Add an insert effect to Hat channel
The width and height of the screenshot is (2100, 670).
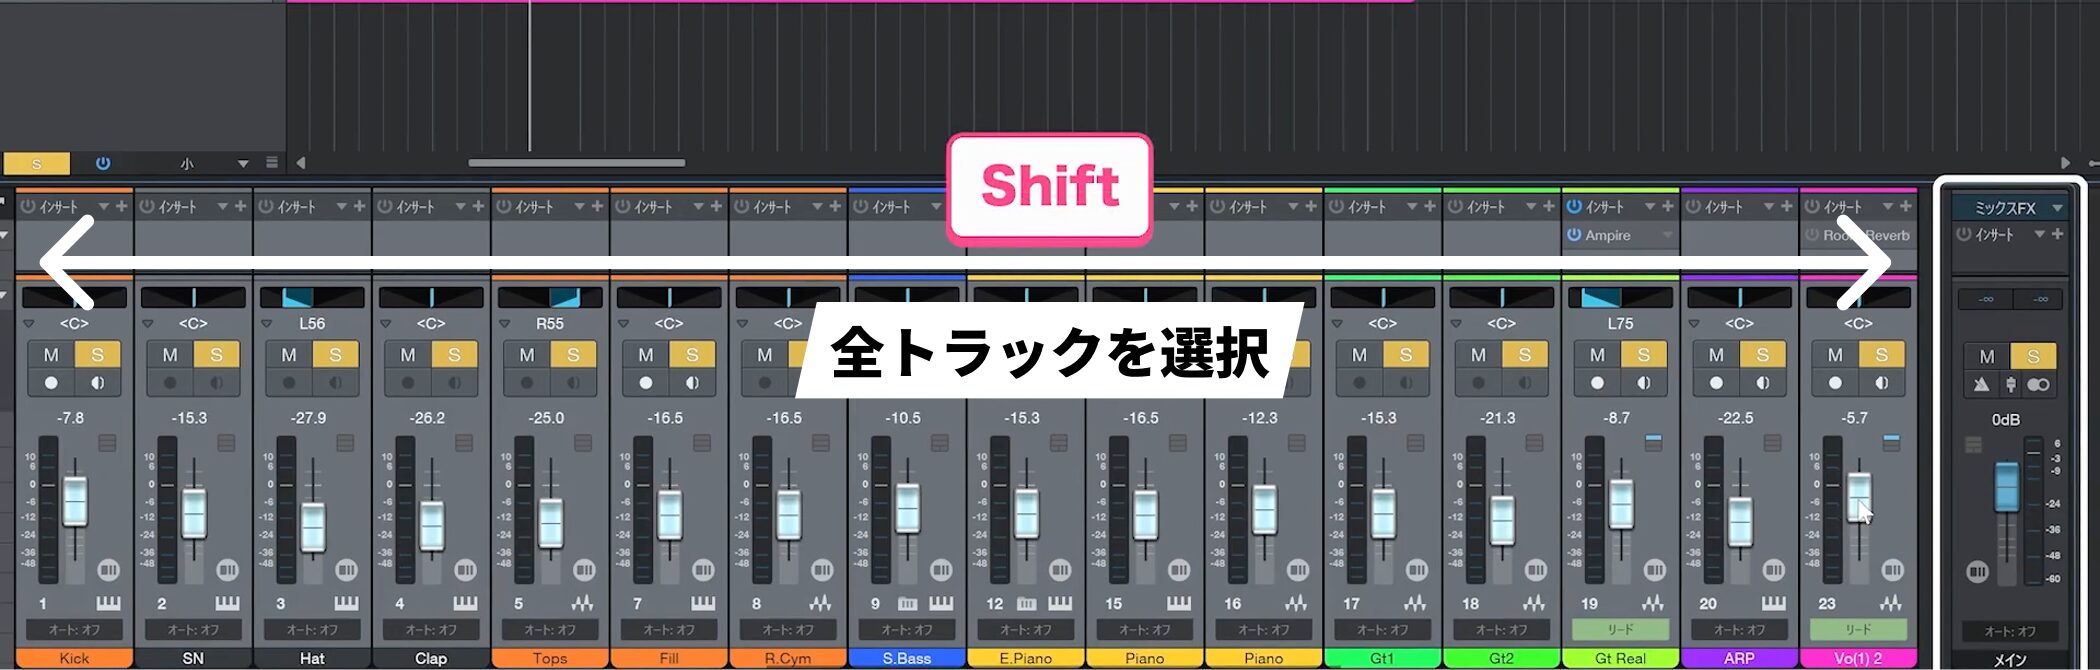tap(359, 207)
